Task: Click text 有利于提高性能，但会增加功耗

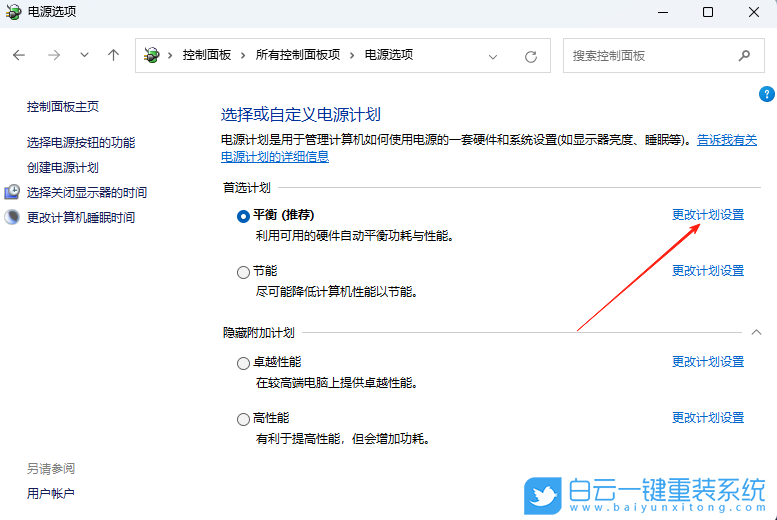Action: tap(343, 439)
